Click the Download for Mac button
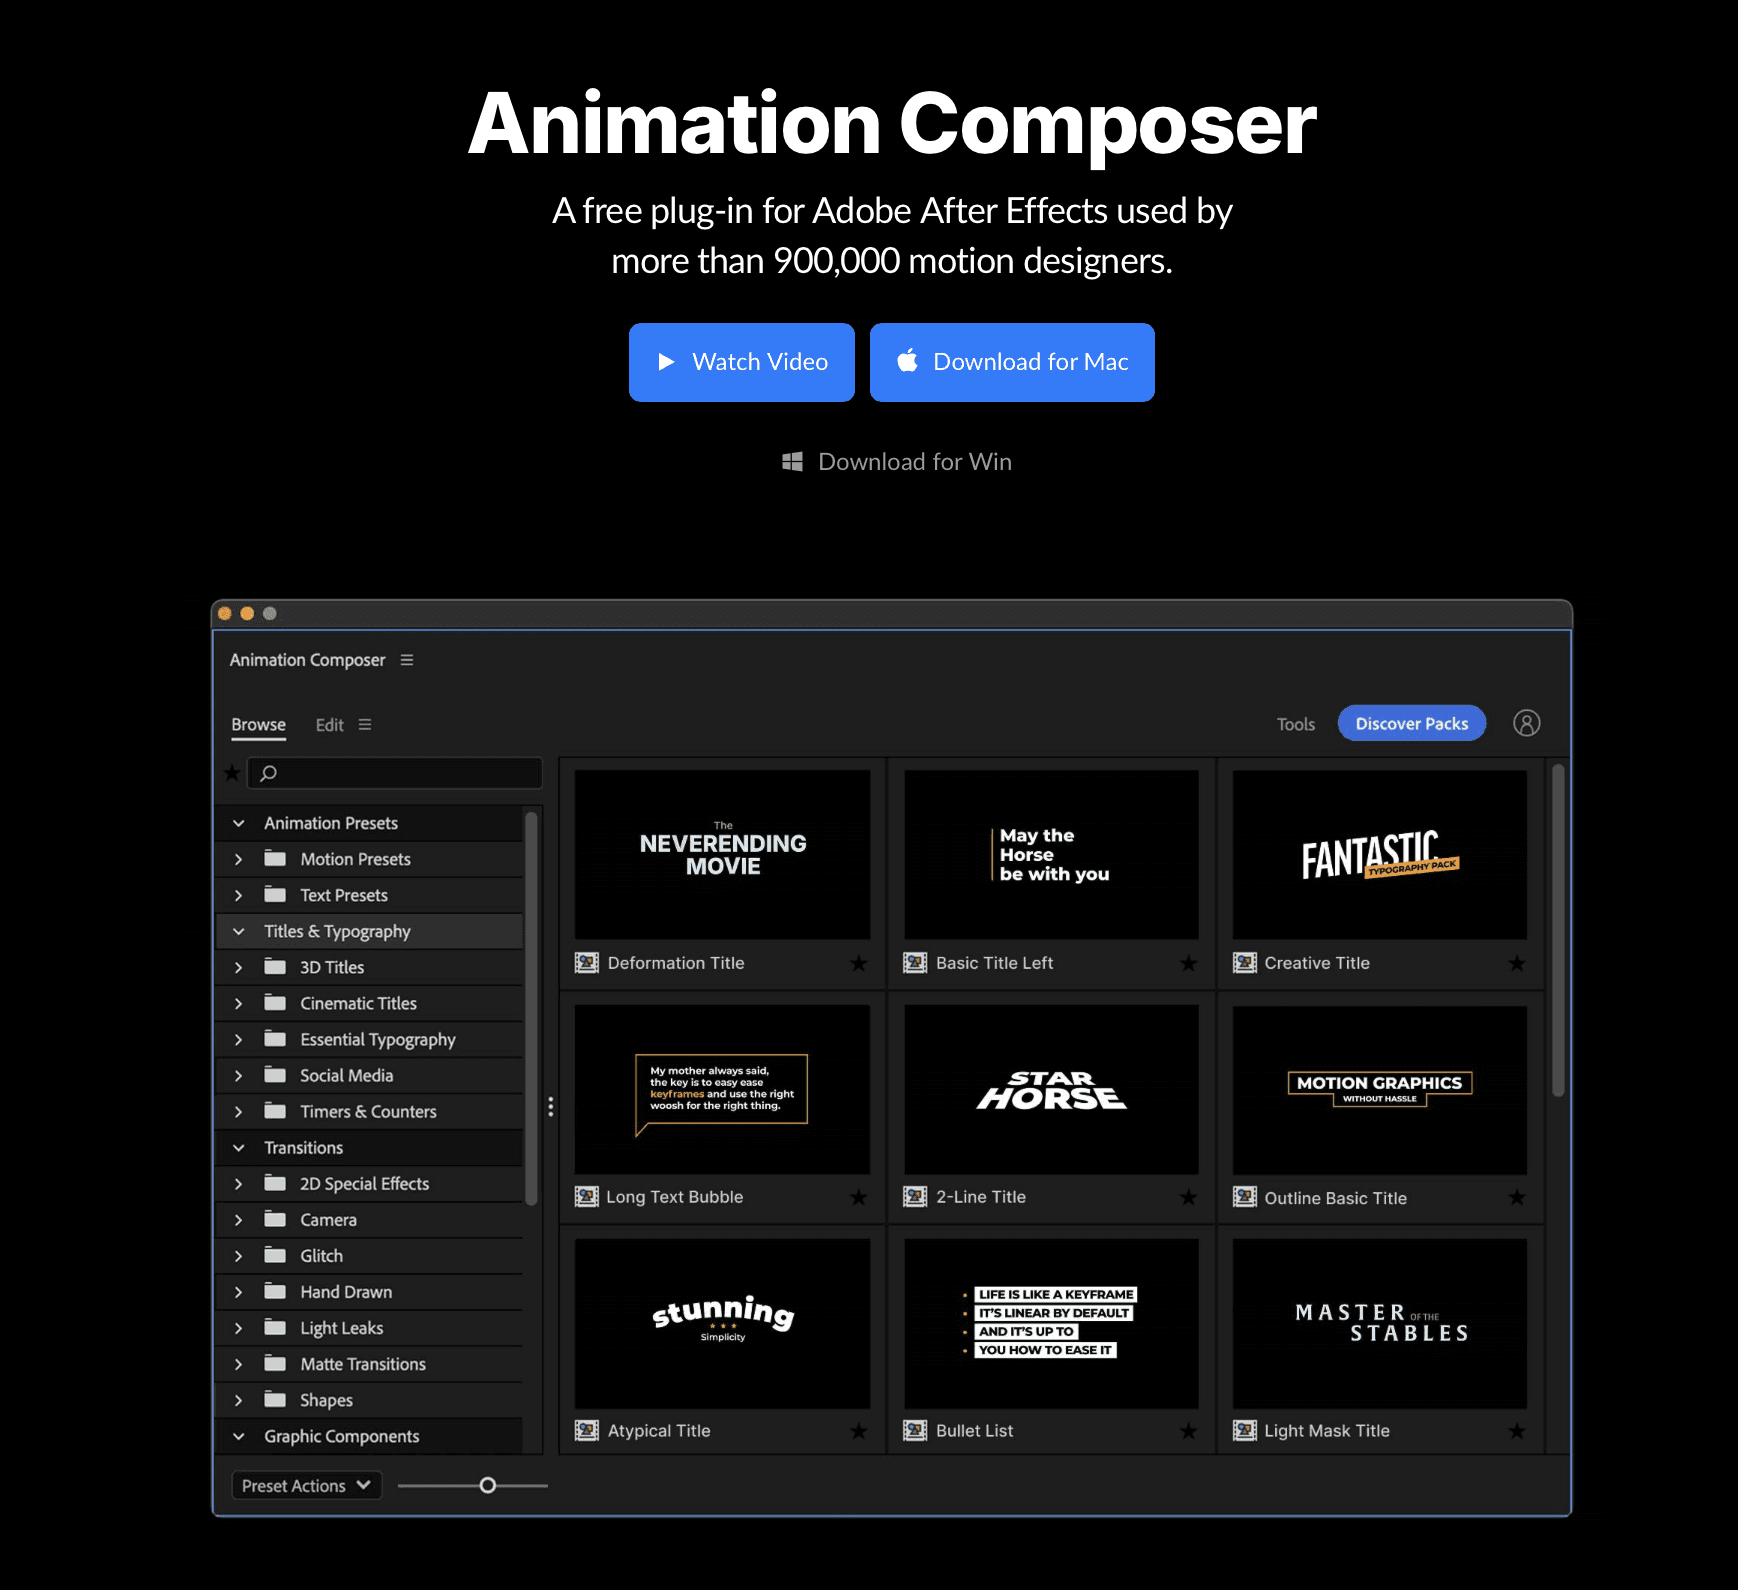 [1012, 362]
